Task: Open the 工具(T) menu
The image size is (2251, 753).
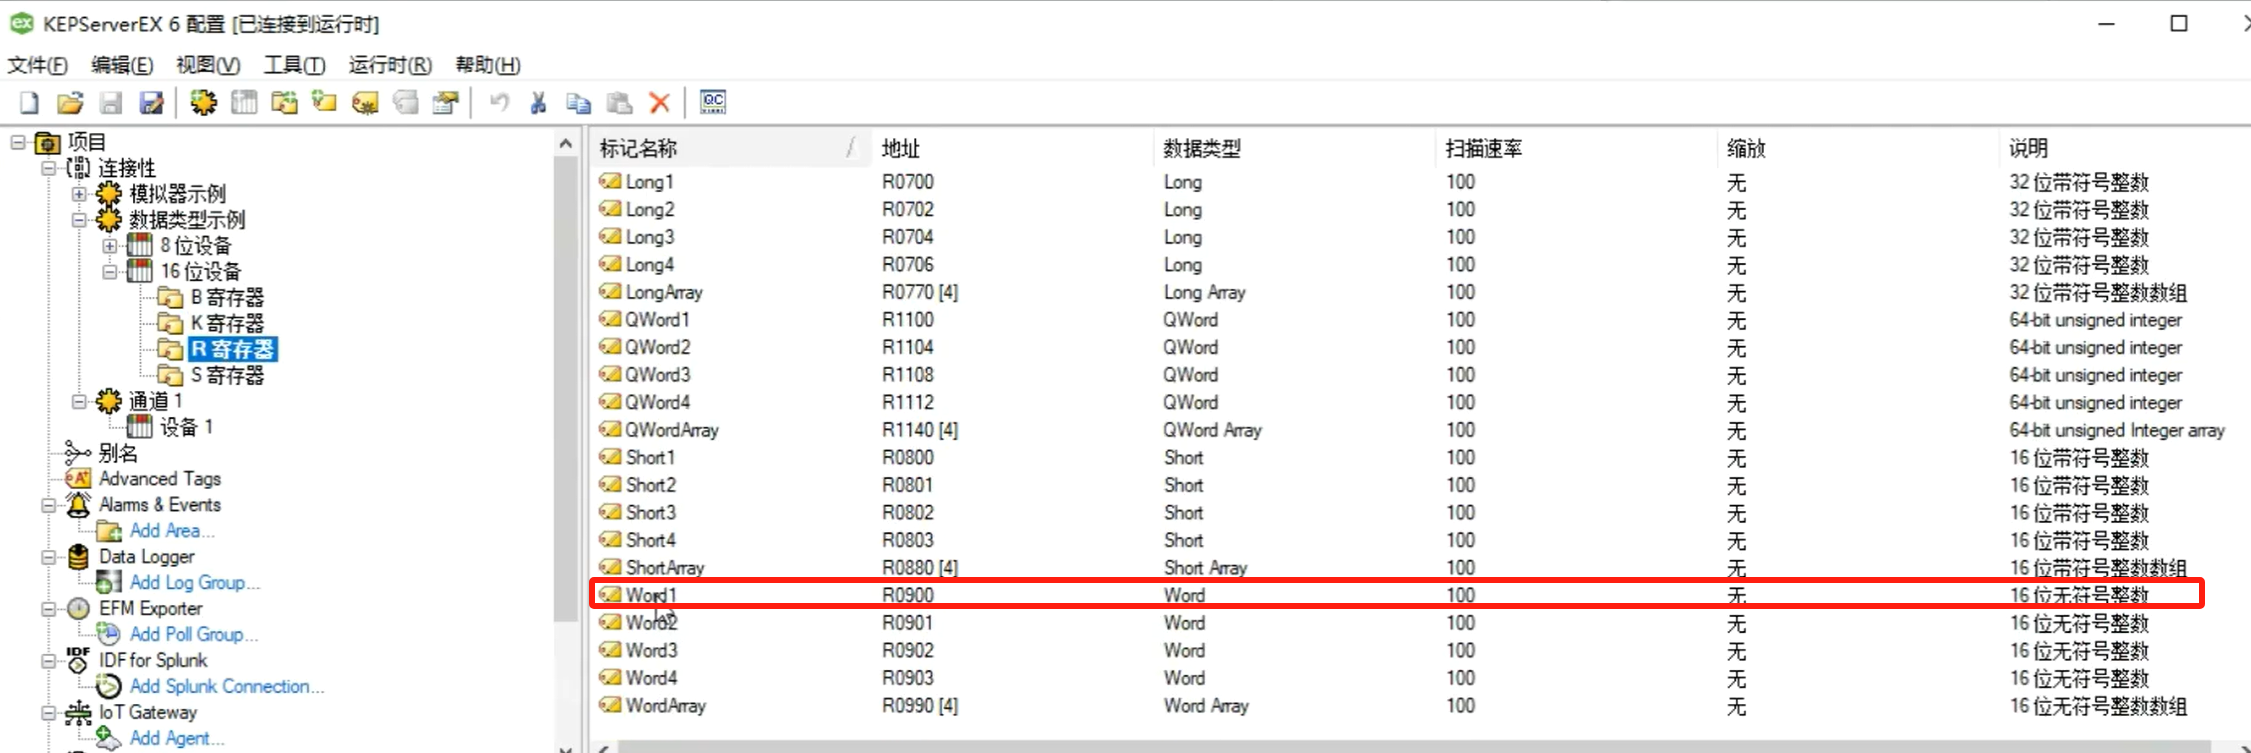Action: click(x=294, y=65)
